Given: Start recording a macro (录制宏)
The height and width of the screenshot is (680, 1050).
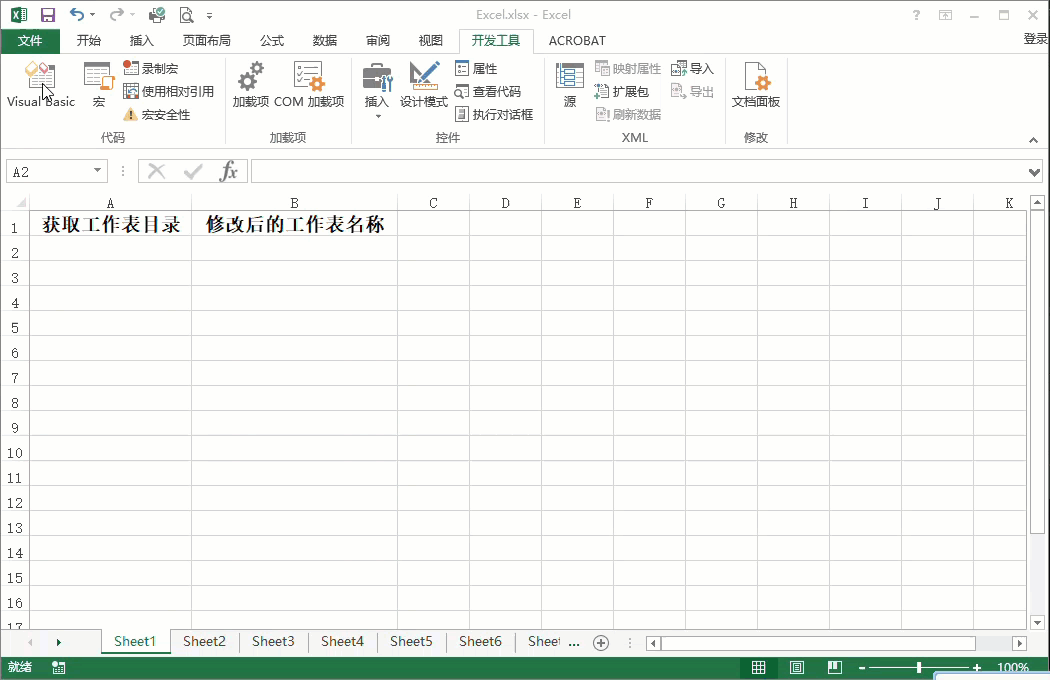Looking at the screenshot, I should 151,68.
